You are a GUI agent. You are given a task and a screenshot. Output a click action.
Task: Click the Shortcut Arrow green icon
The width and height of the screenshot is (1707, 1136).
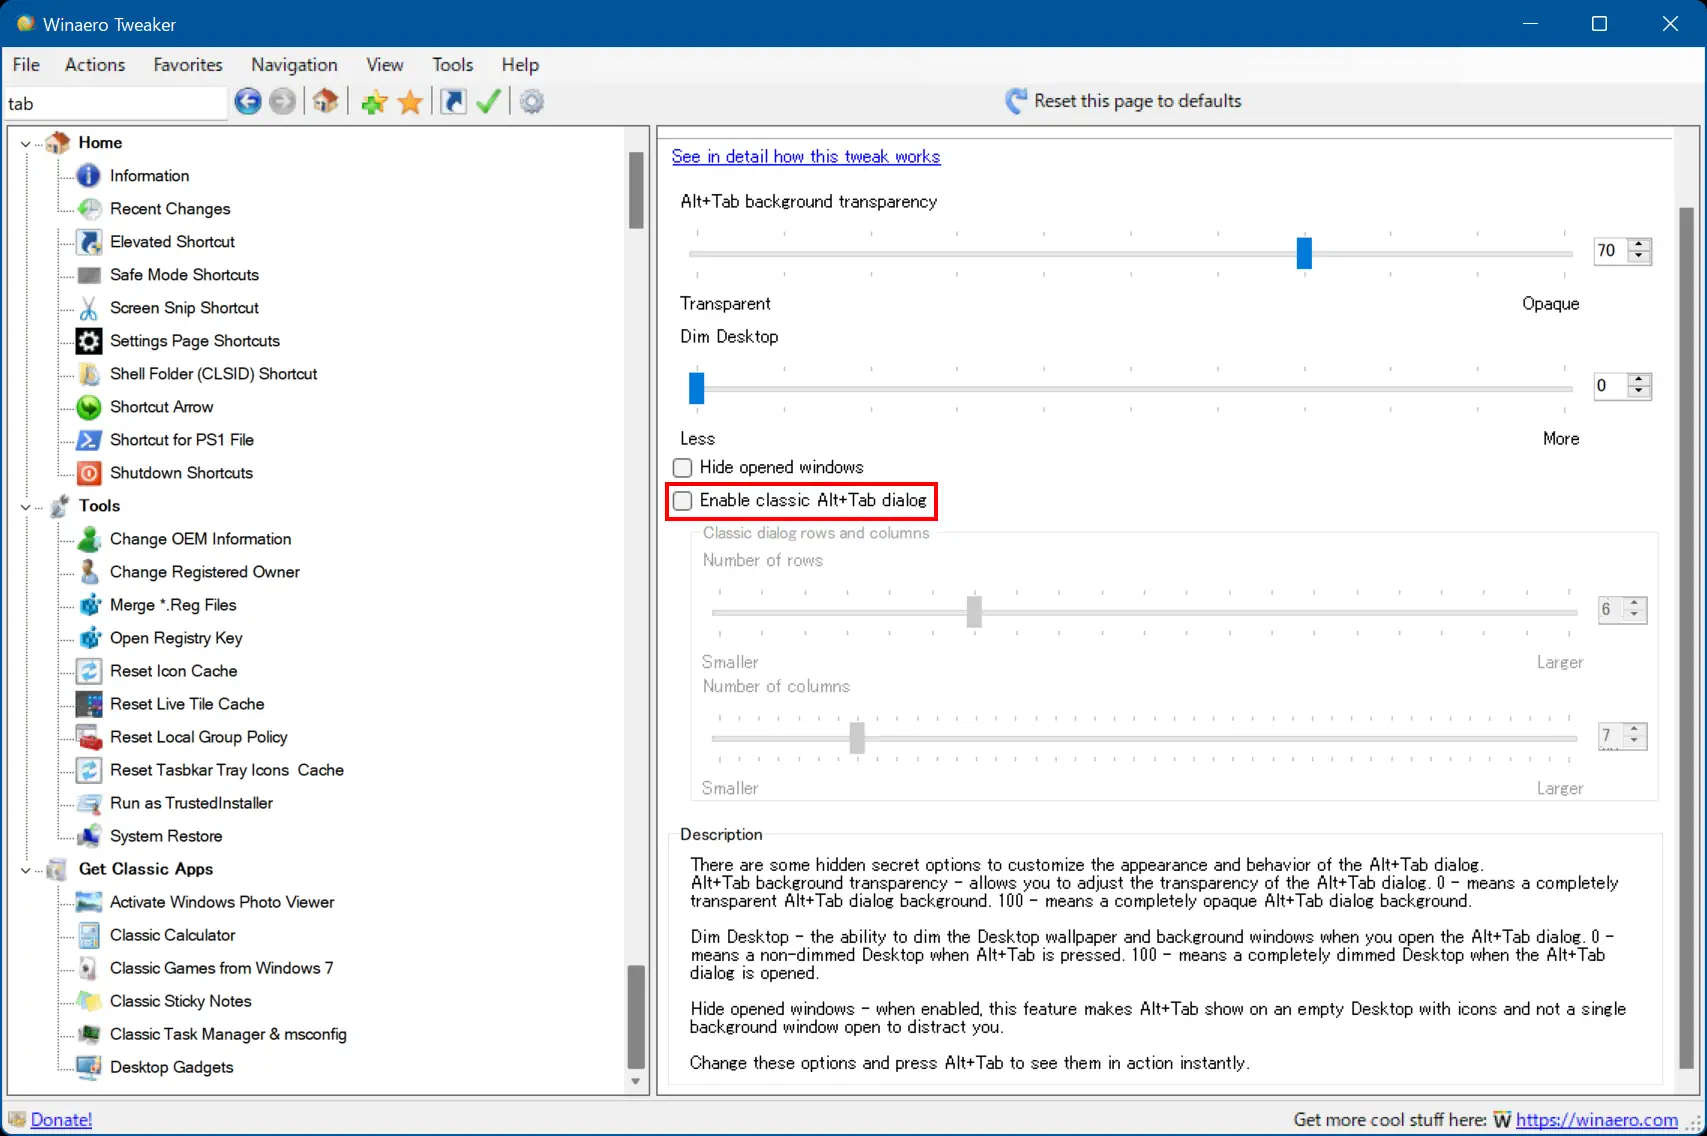click(89, 407)
